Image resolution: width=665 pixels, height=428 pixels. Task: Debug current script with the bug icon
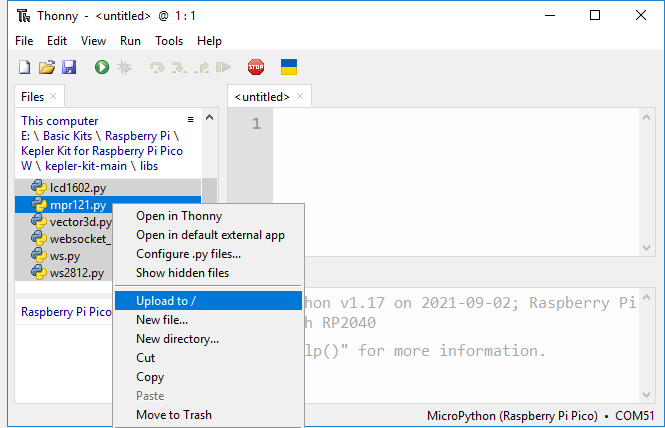pos(124,67)
